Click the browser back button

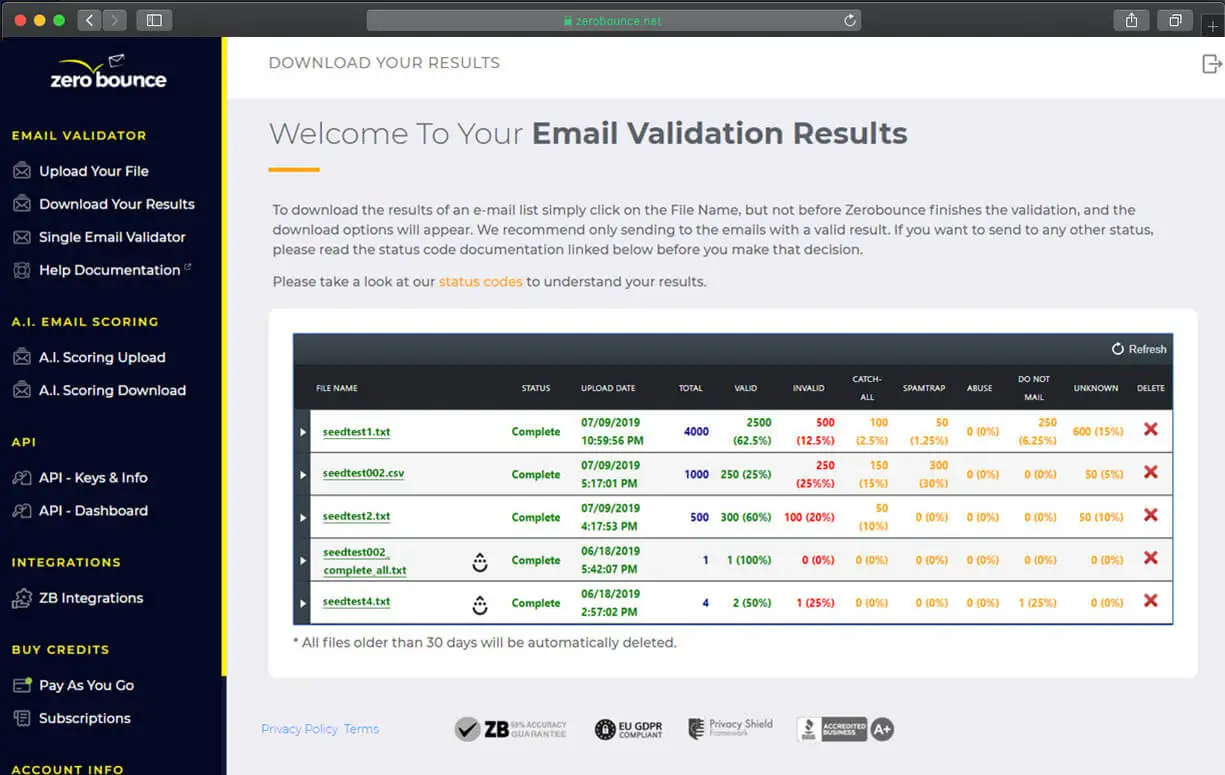(x=89, y=20)
